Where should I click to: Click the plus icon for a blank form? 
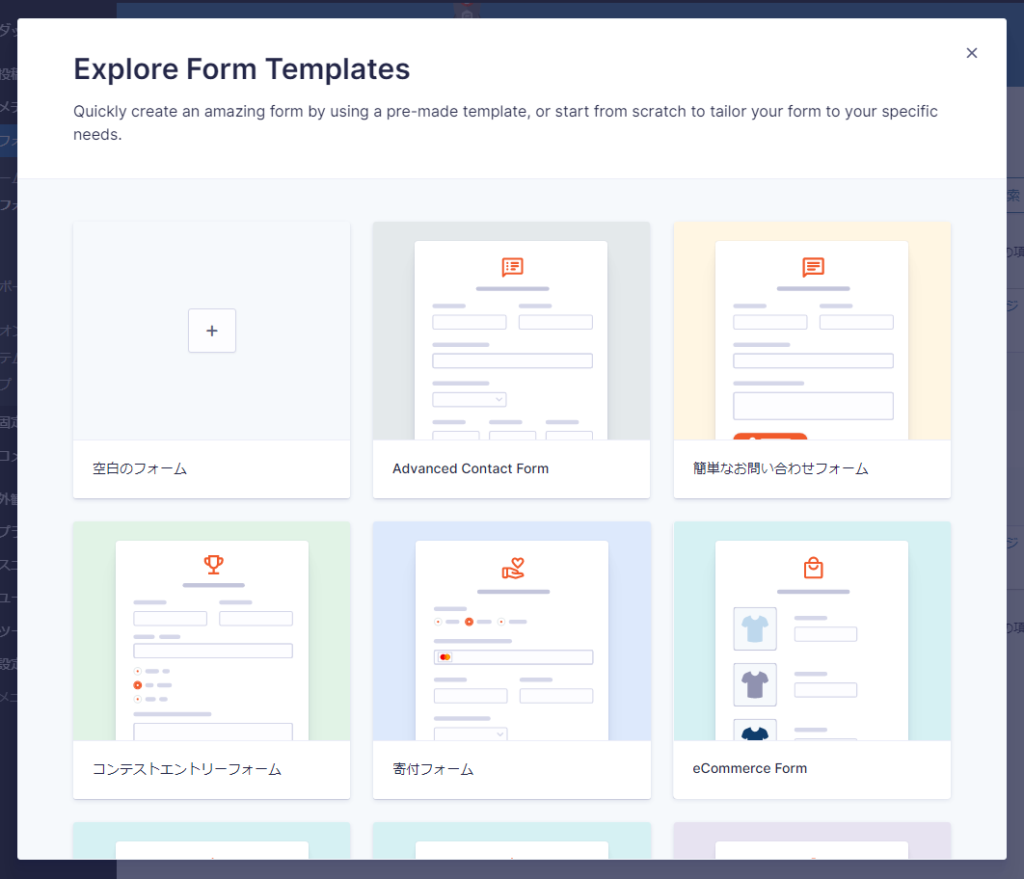coord(212,331)
